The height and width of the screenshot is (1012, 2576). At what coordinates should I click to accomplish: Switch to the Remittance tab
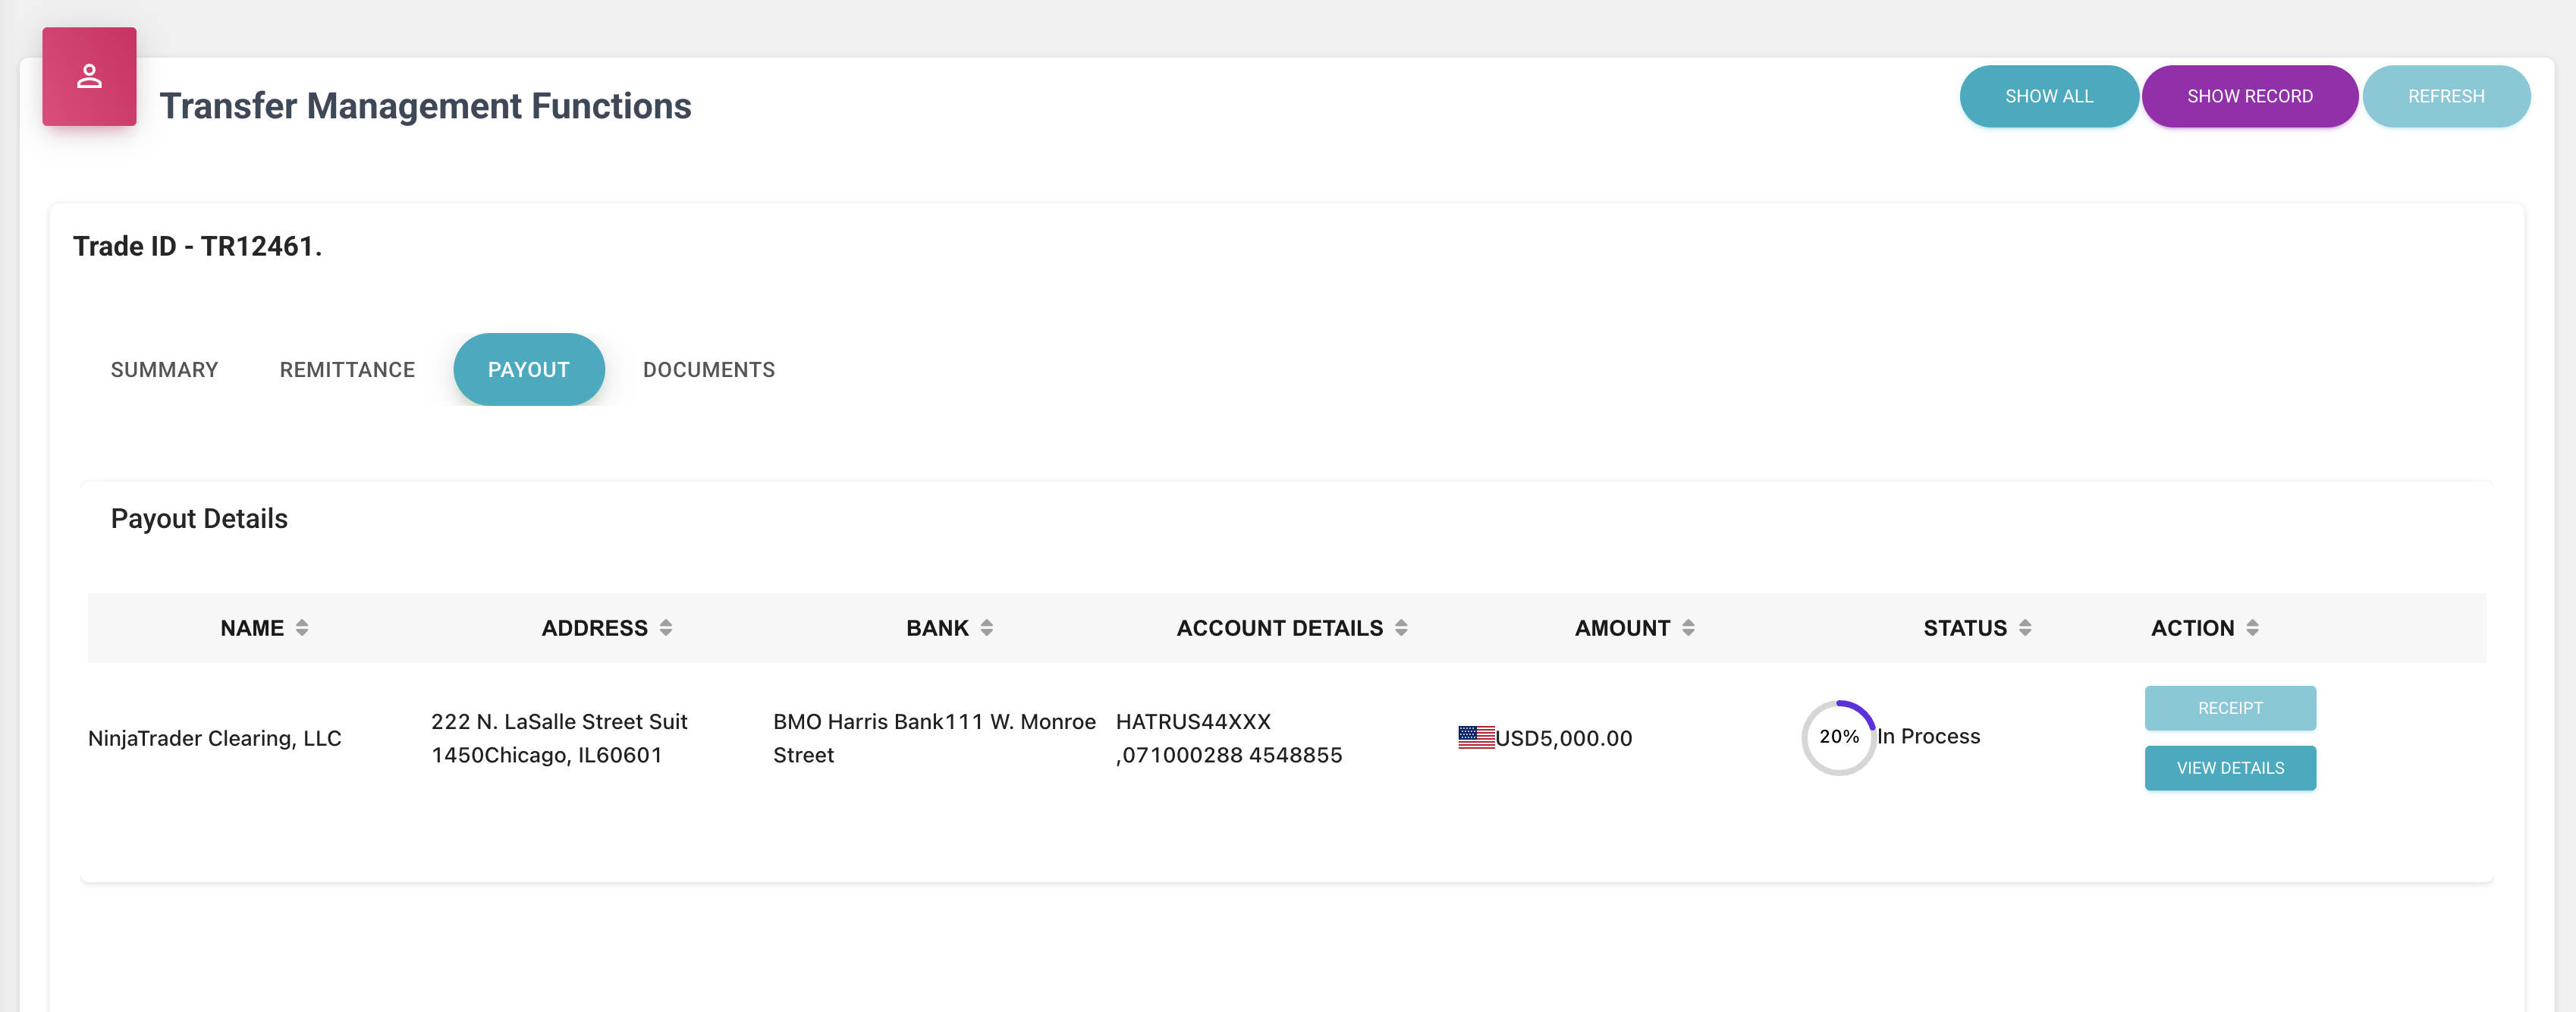[347, 370]
